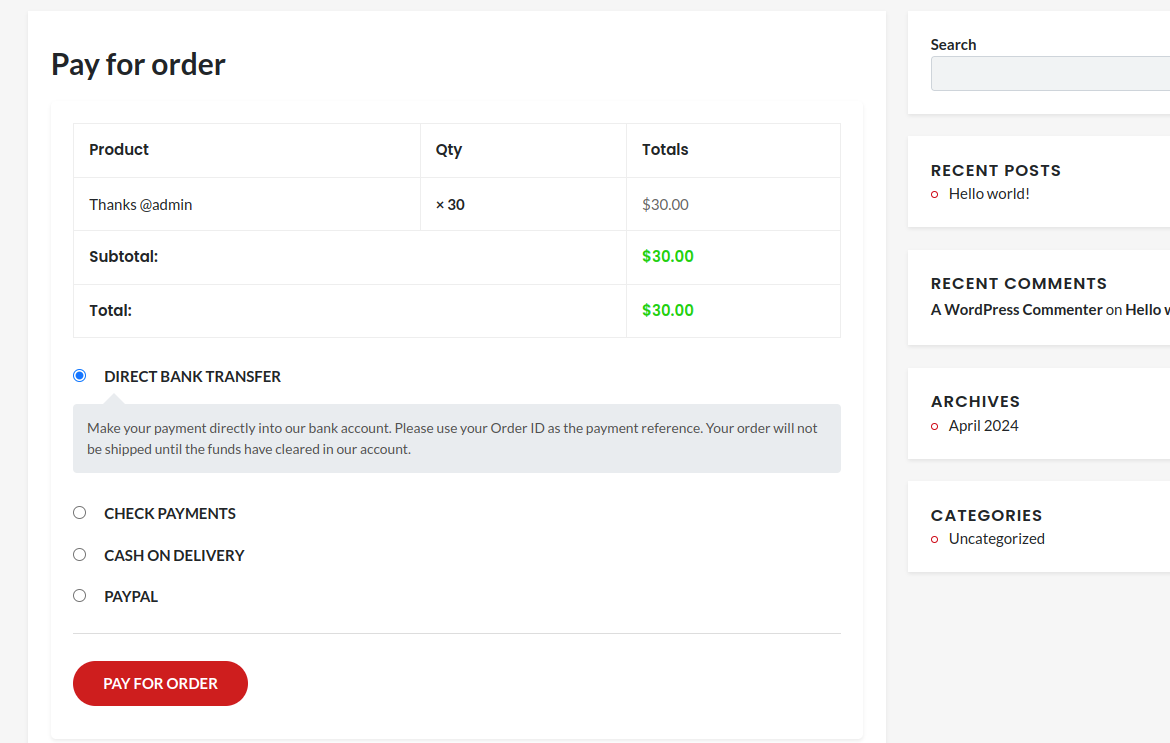This screenshot has width=1170, height=743.
Task: Choose the Cash on Delivery radio option
Action: coord(80,554)
